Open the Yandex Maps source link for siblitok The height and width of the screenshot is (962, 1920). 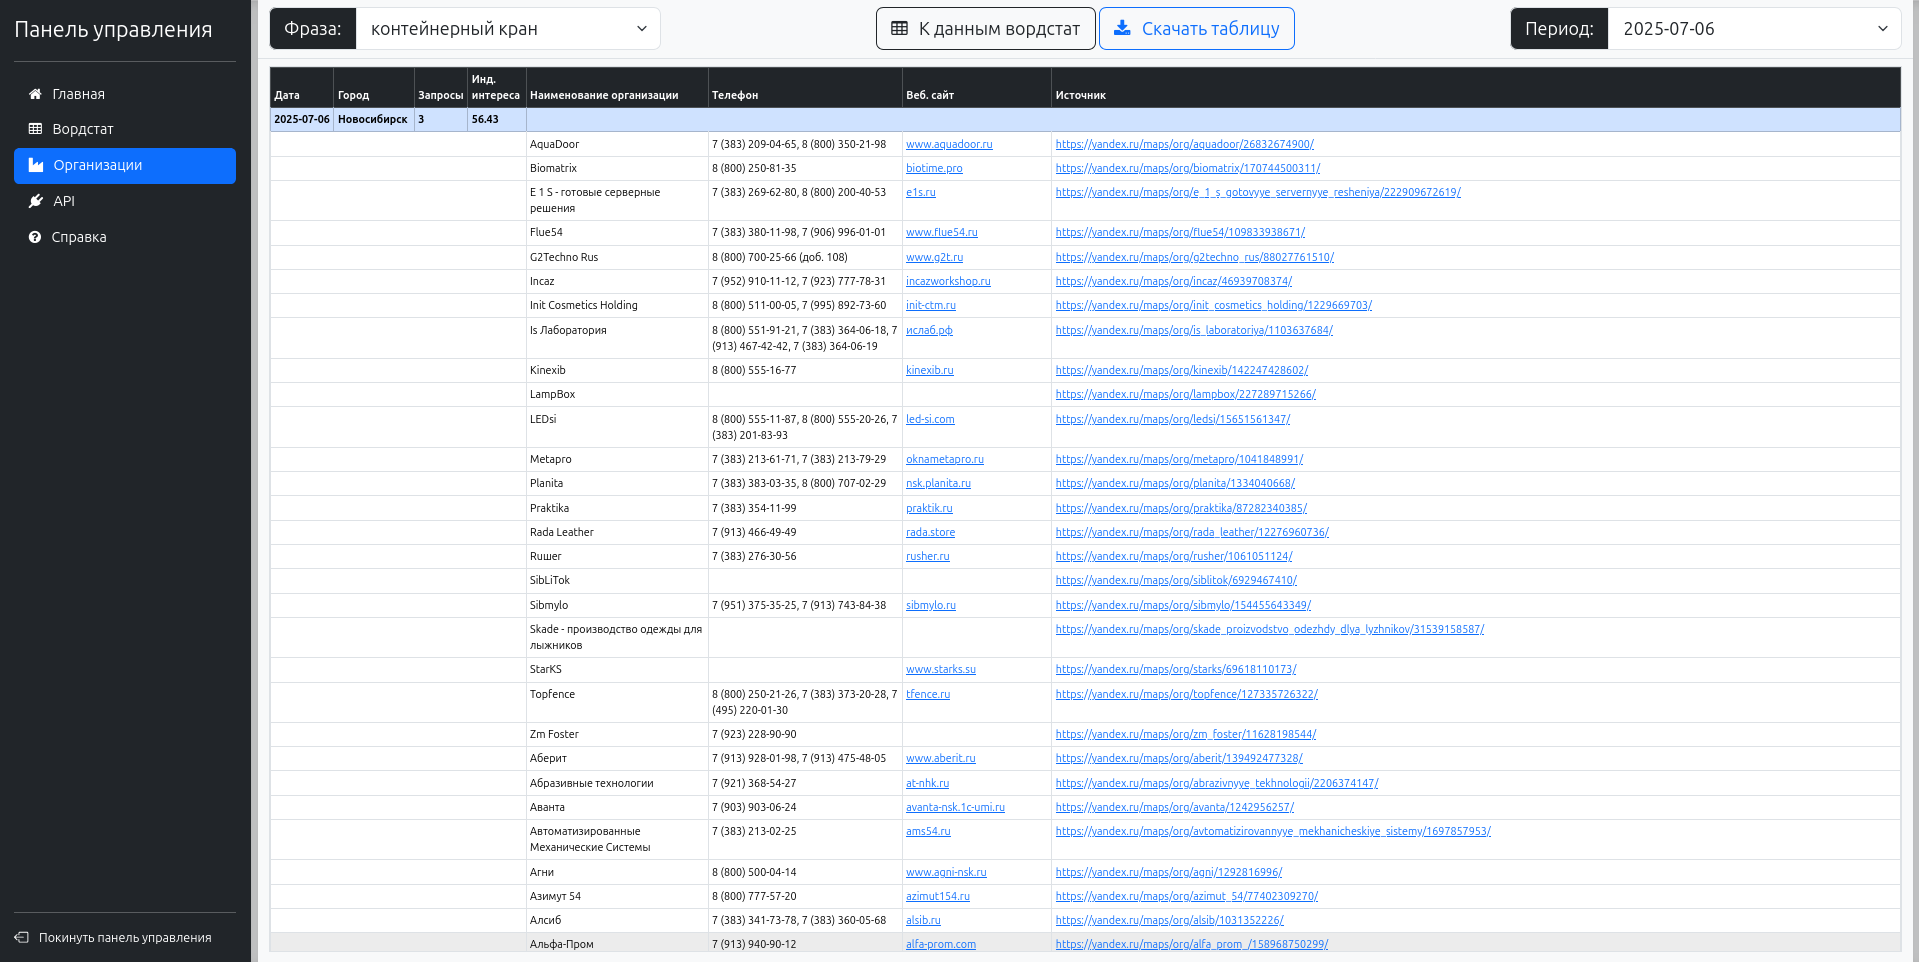(x=1176, y=580)
